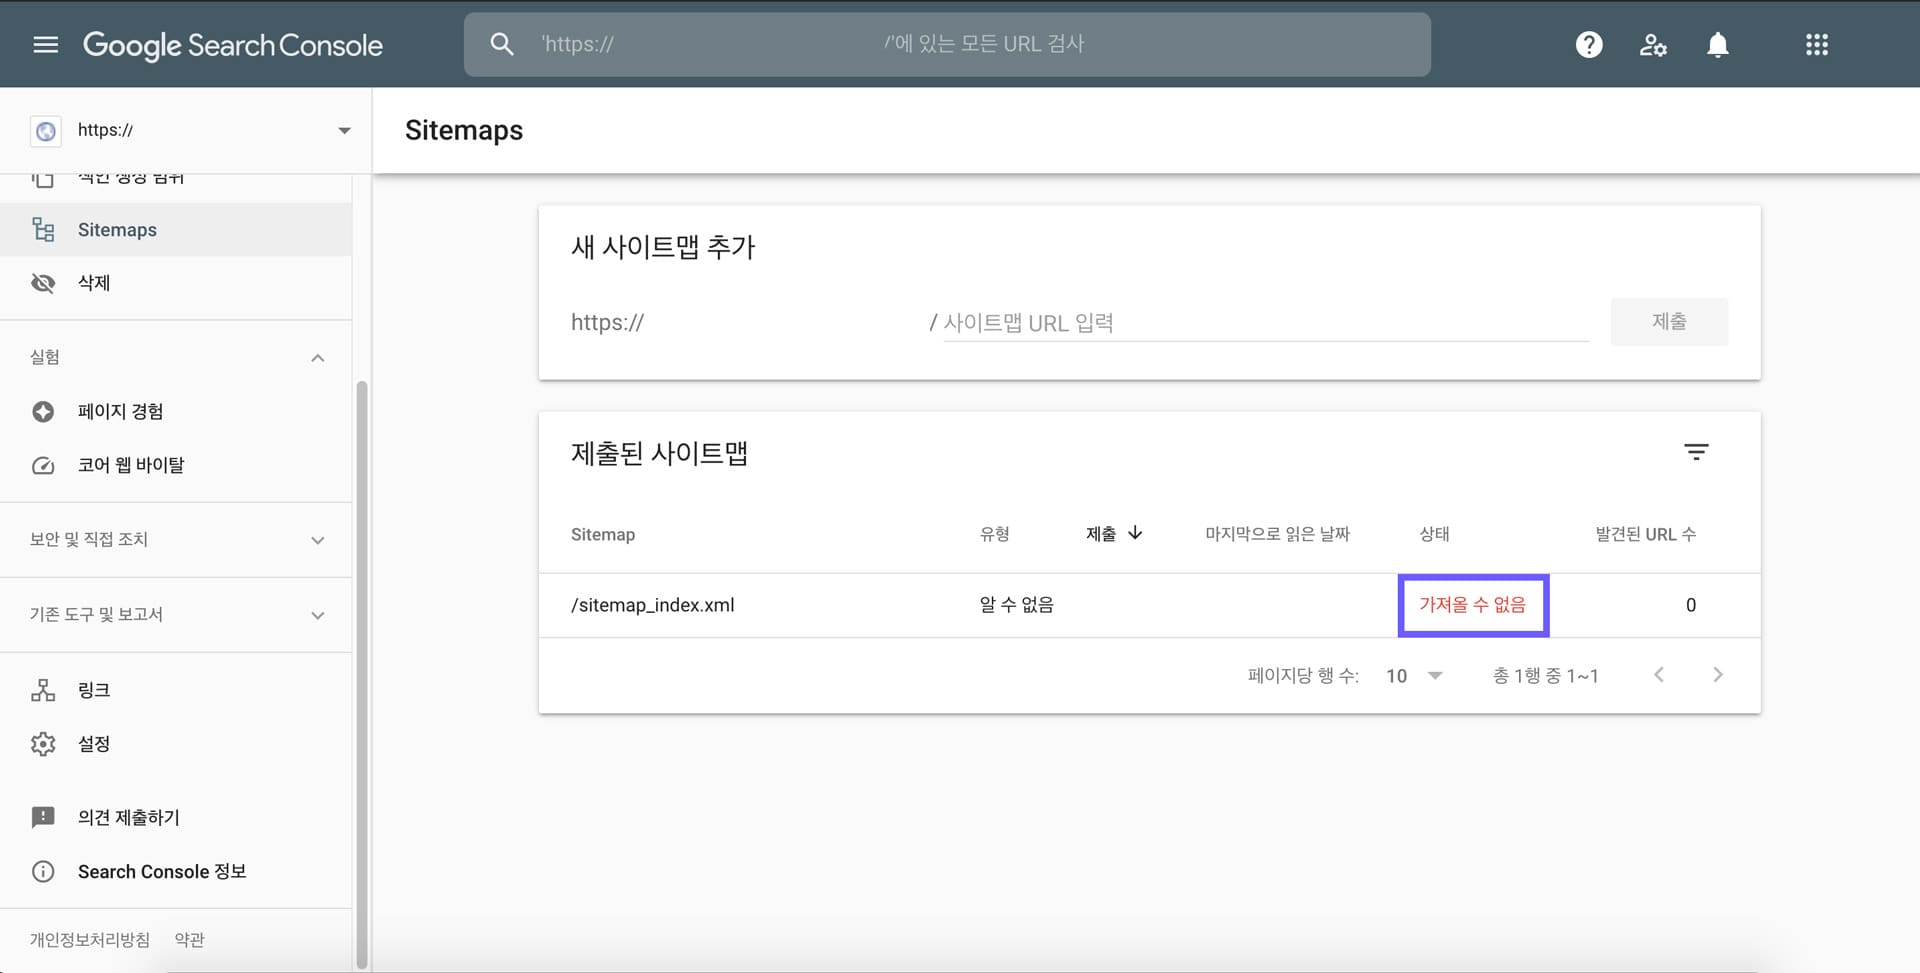This screenshot has height=973, width=1920.
Task: Click the URL inspection search icon
Action: (x=501, y=44)
